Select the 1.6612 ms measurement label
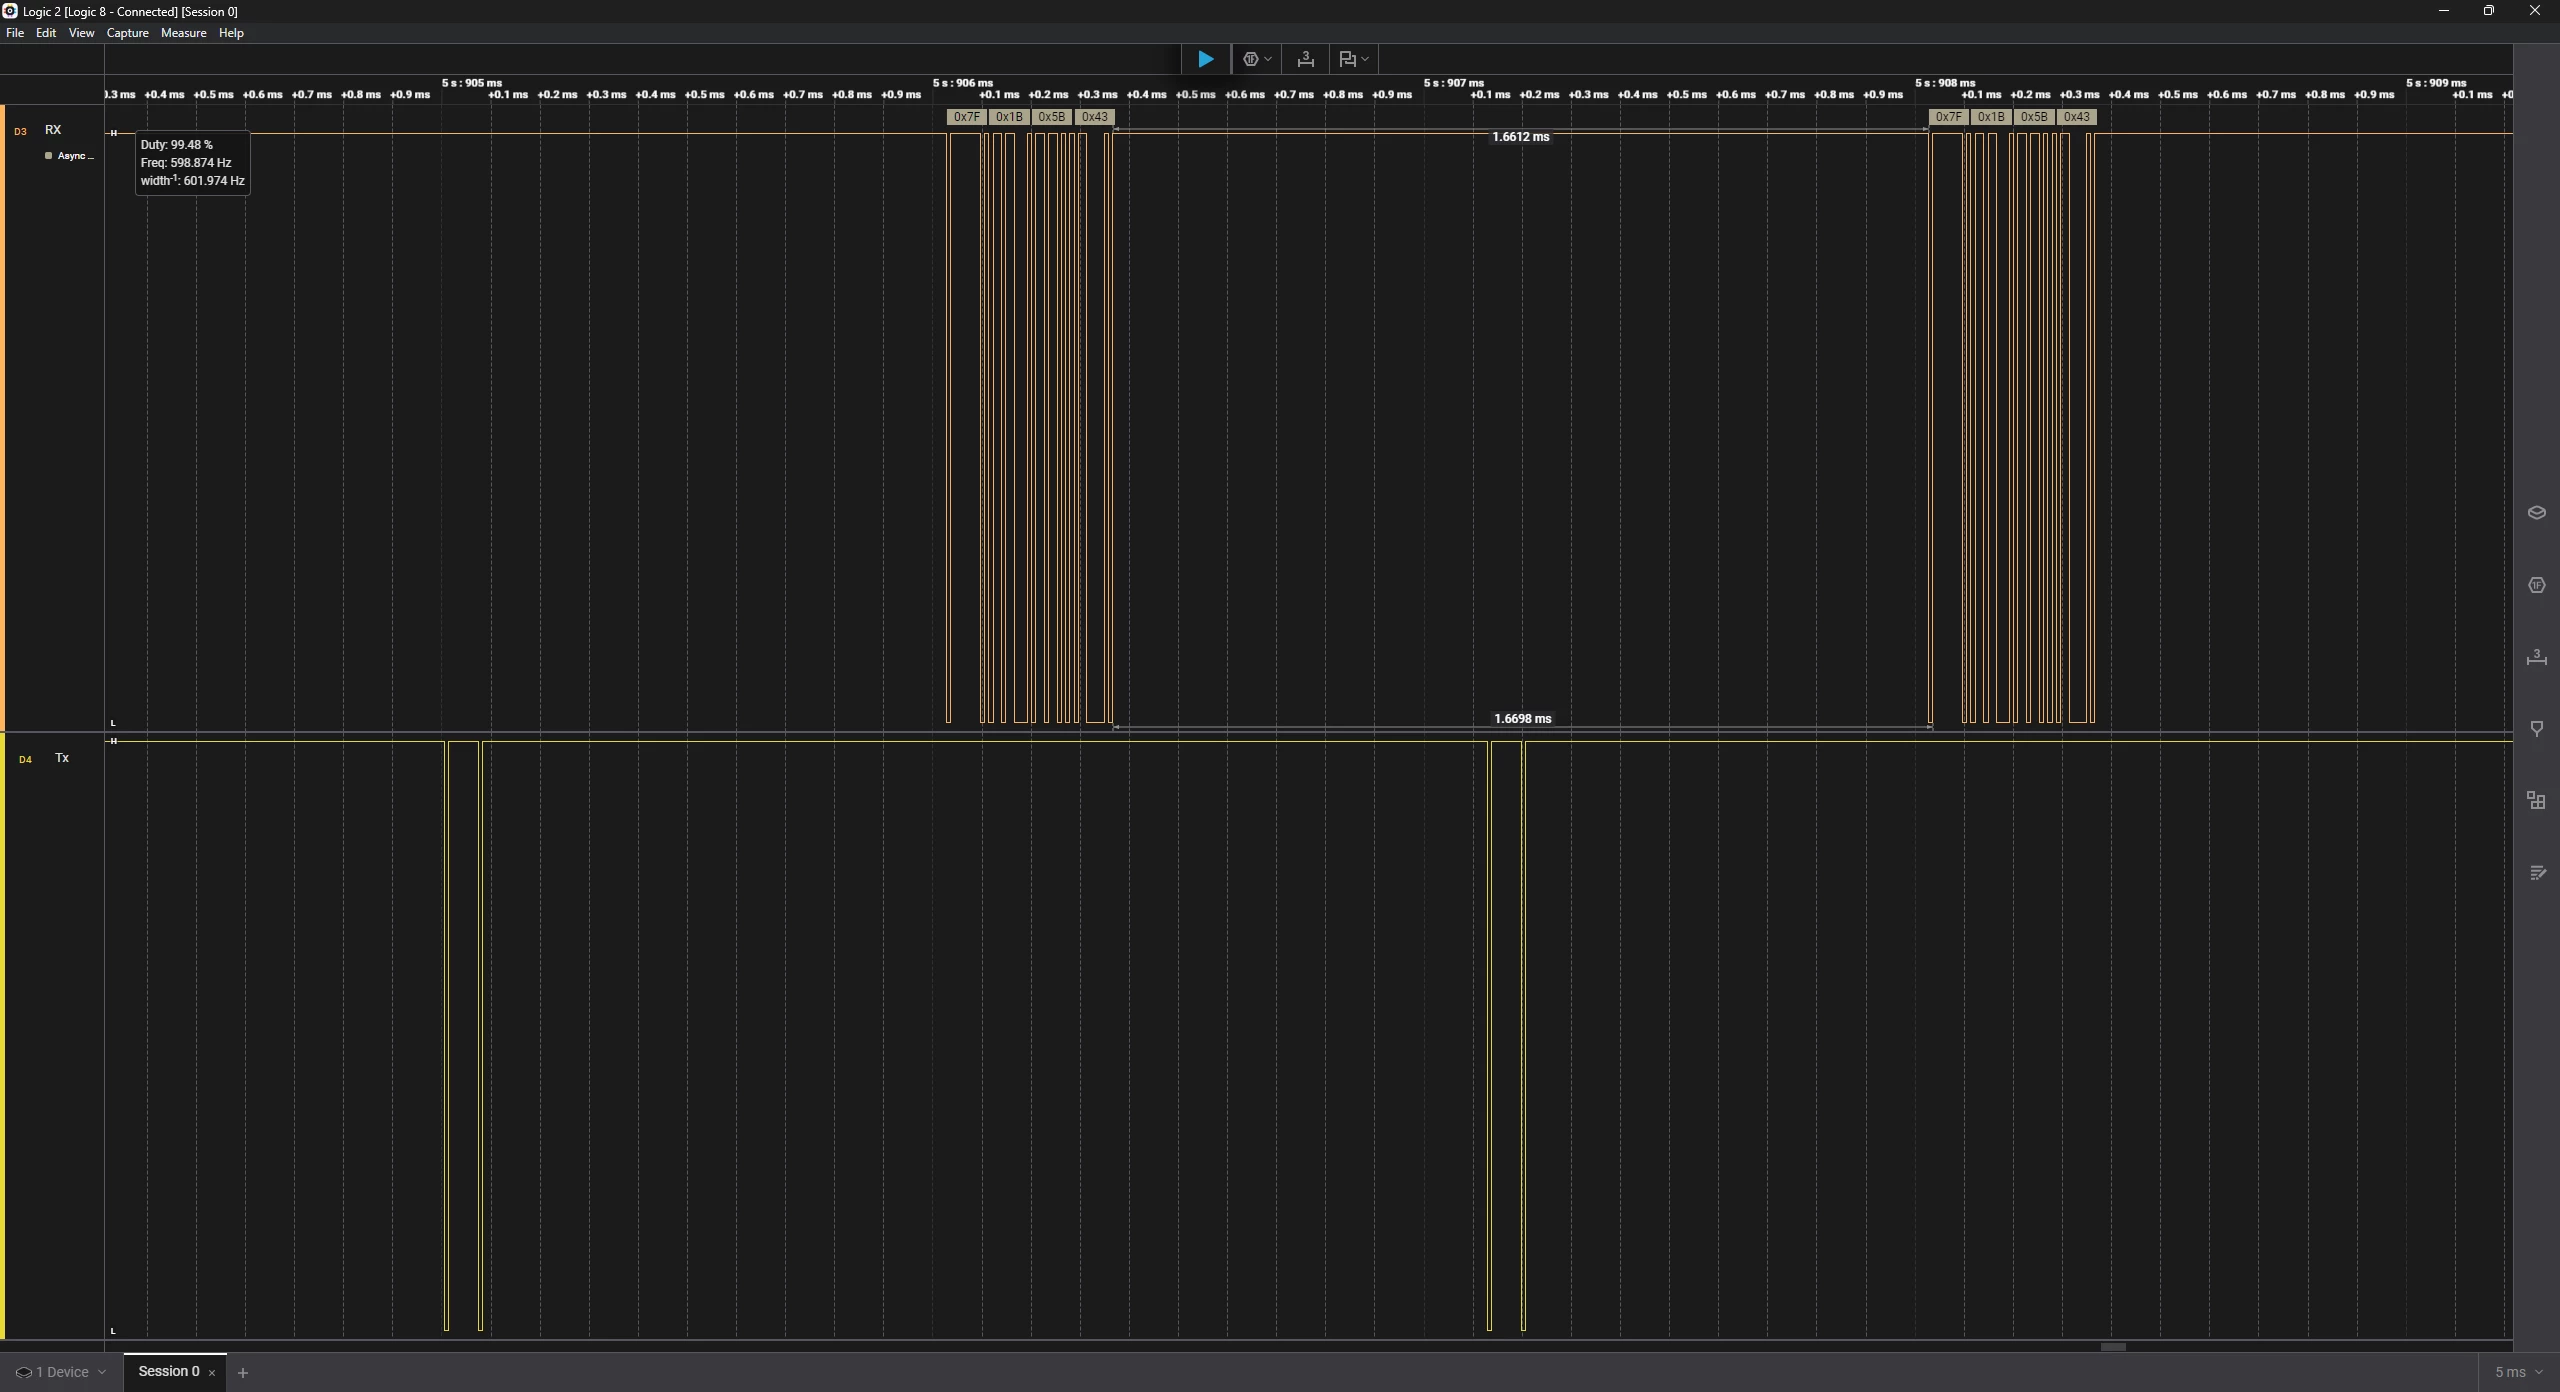 1521,137
